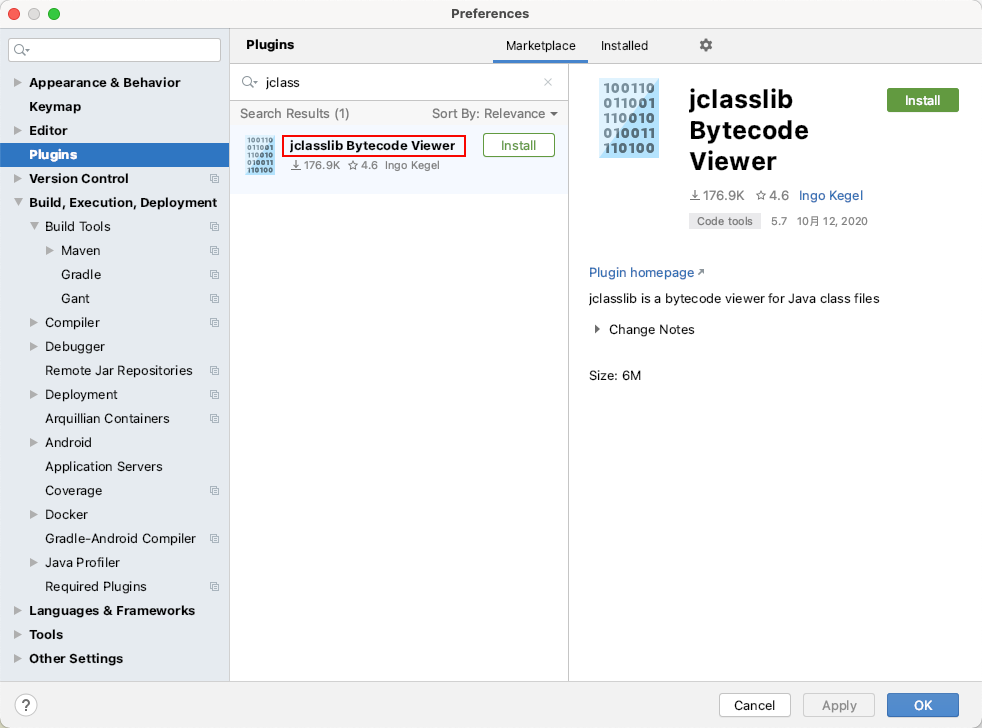The height and width of the screenshot is (728, 982).
Task: Click the large jclasslib icon in details pane
Action: tap(629, 118)
